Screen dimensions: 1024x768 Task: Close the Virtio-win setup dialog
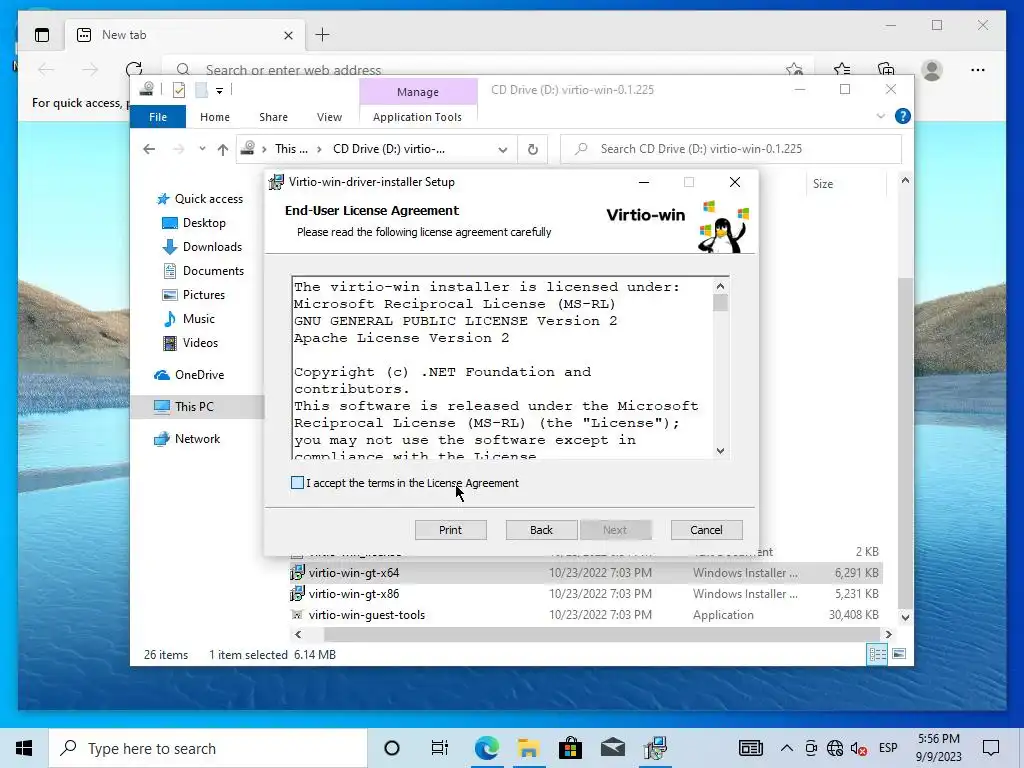735,182
